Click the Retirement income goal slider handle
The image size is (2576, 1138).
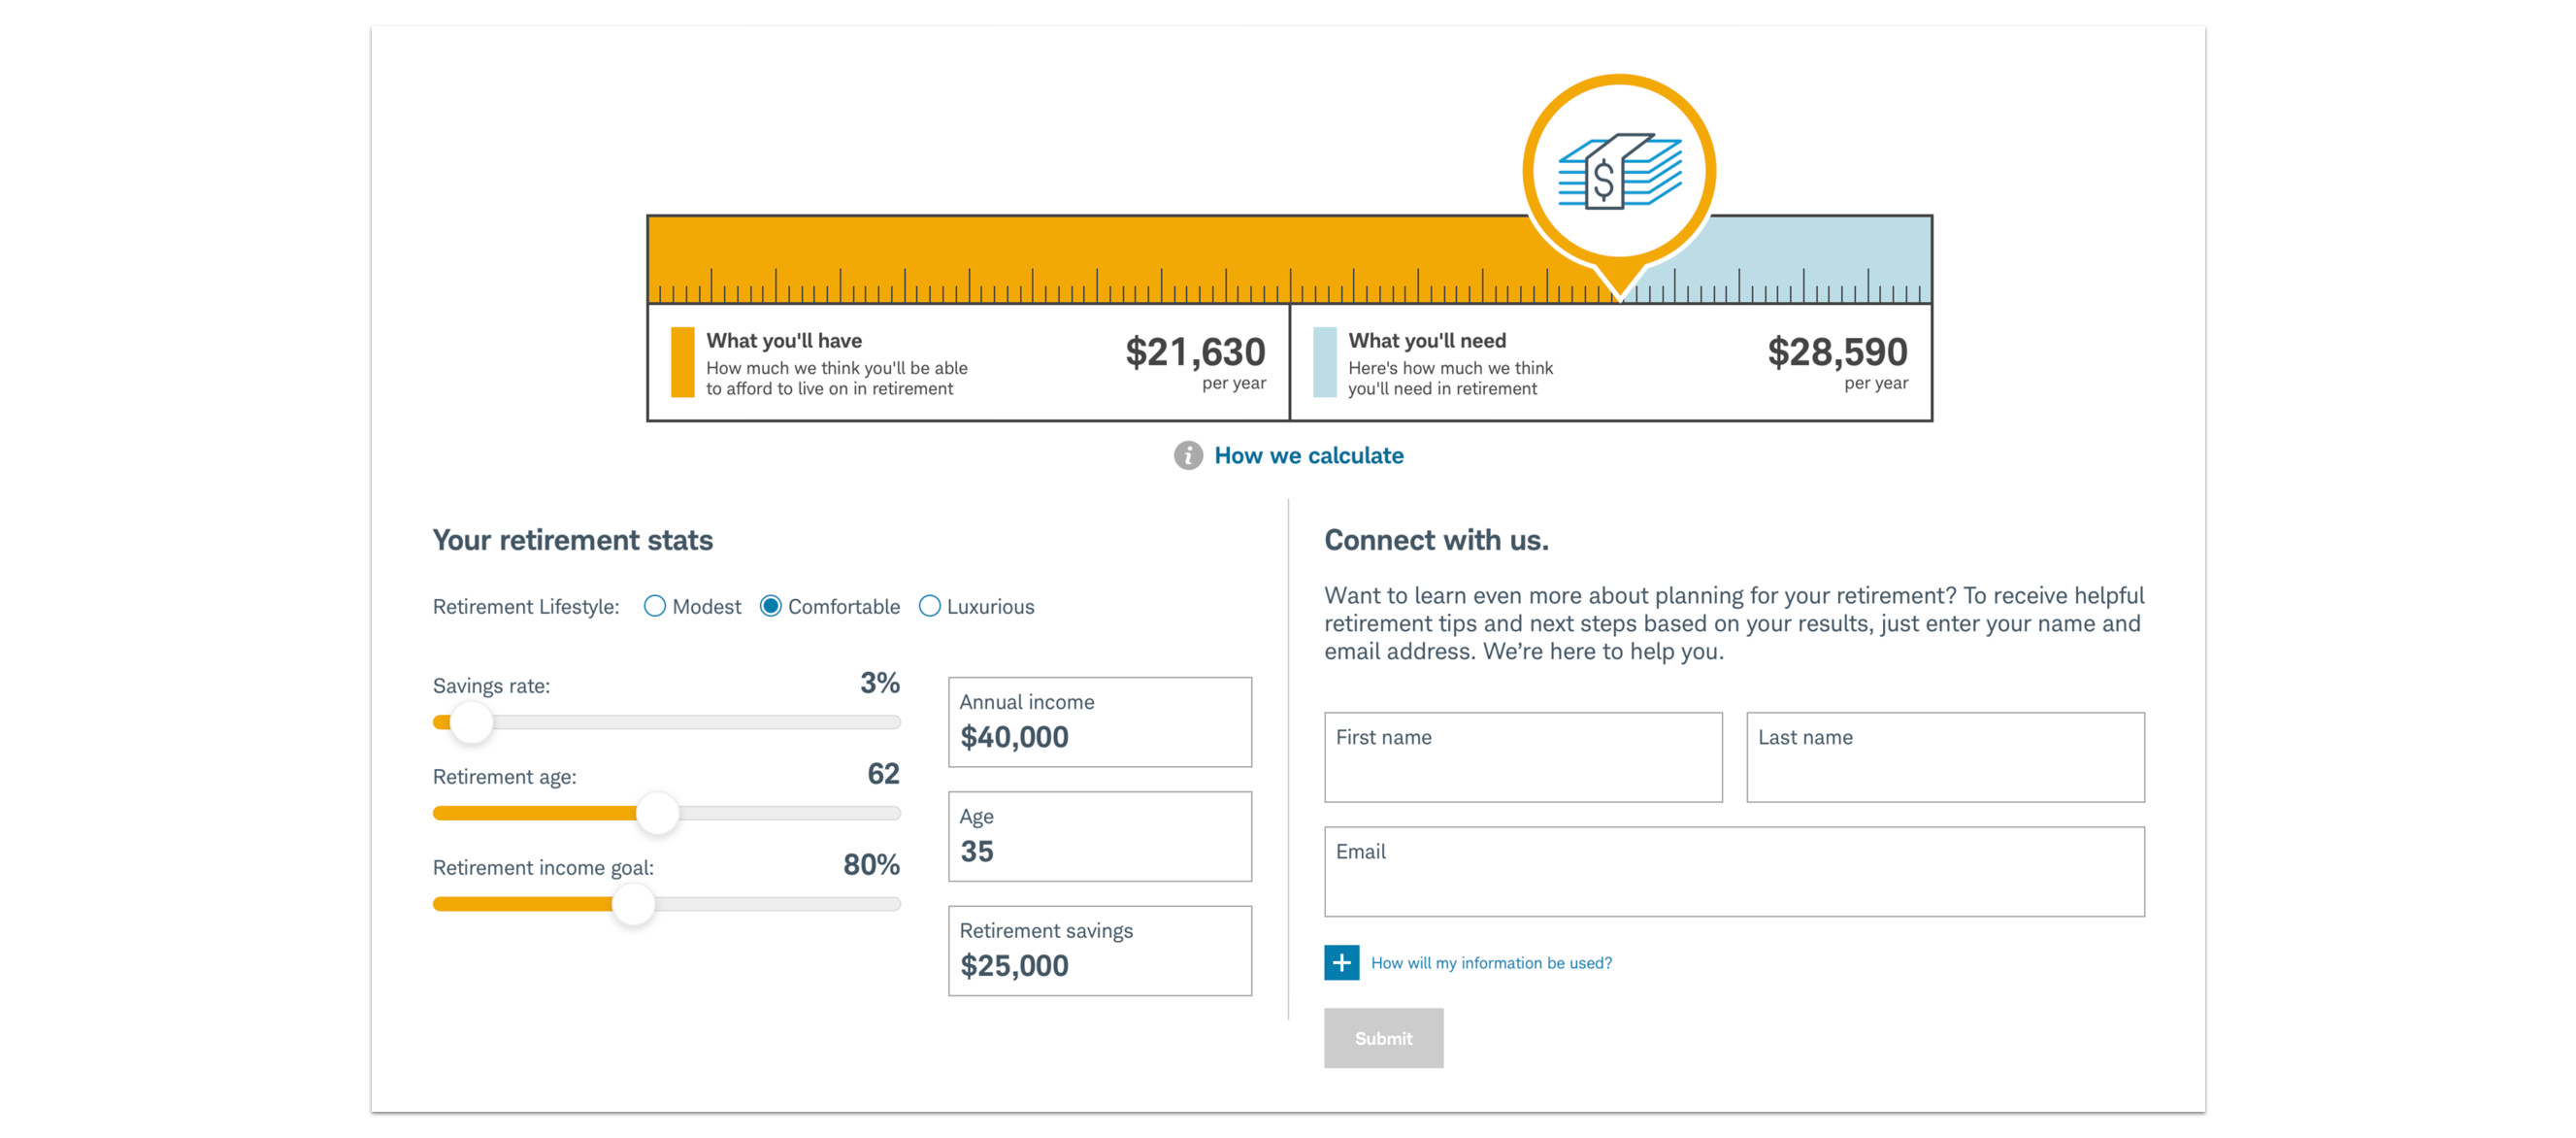pos(633,904)
